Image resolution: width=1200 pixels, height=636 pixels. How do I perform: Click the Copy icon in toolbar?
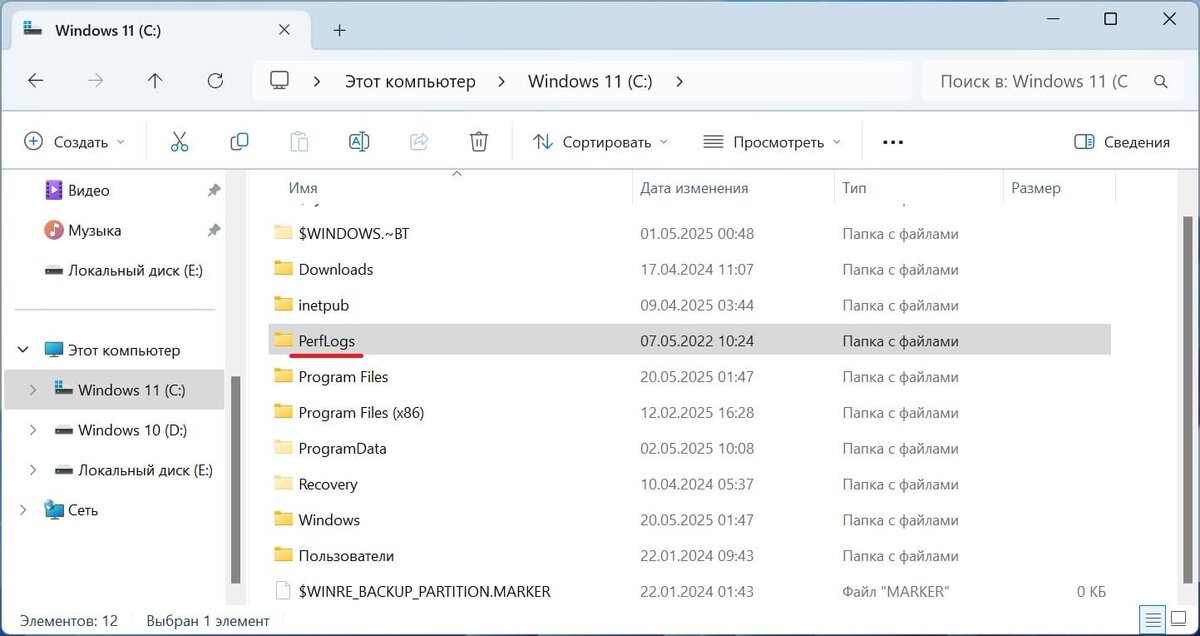239,142
